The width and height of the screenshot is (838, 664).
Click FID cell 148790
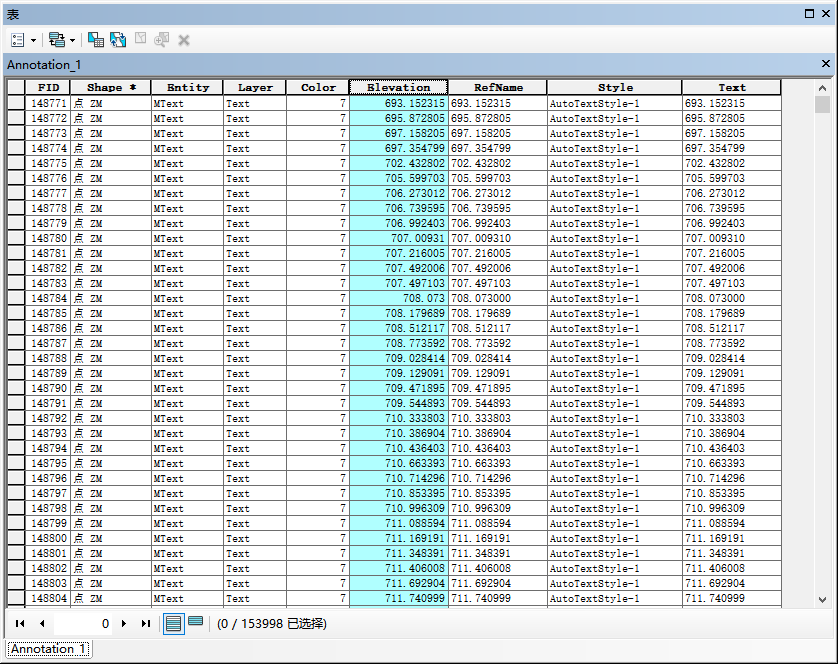(x=48, y=388)
